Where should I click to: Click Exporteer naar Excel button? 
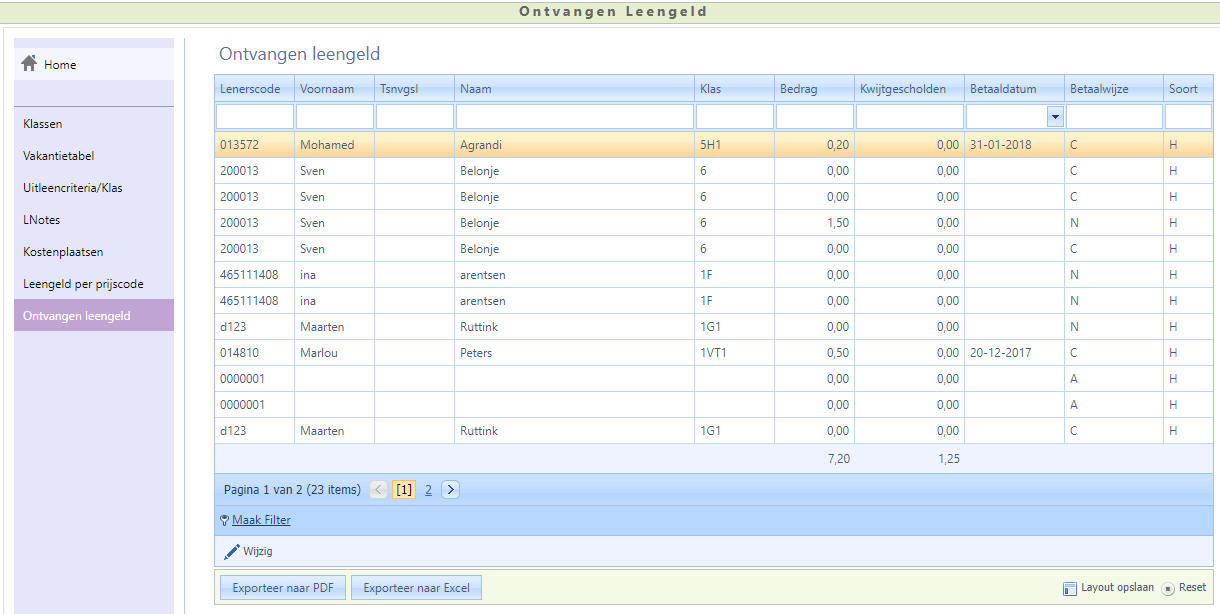[416, 588]
